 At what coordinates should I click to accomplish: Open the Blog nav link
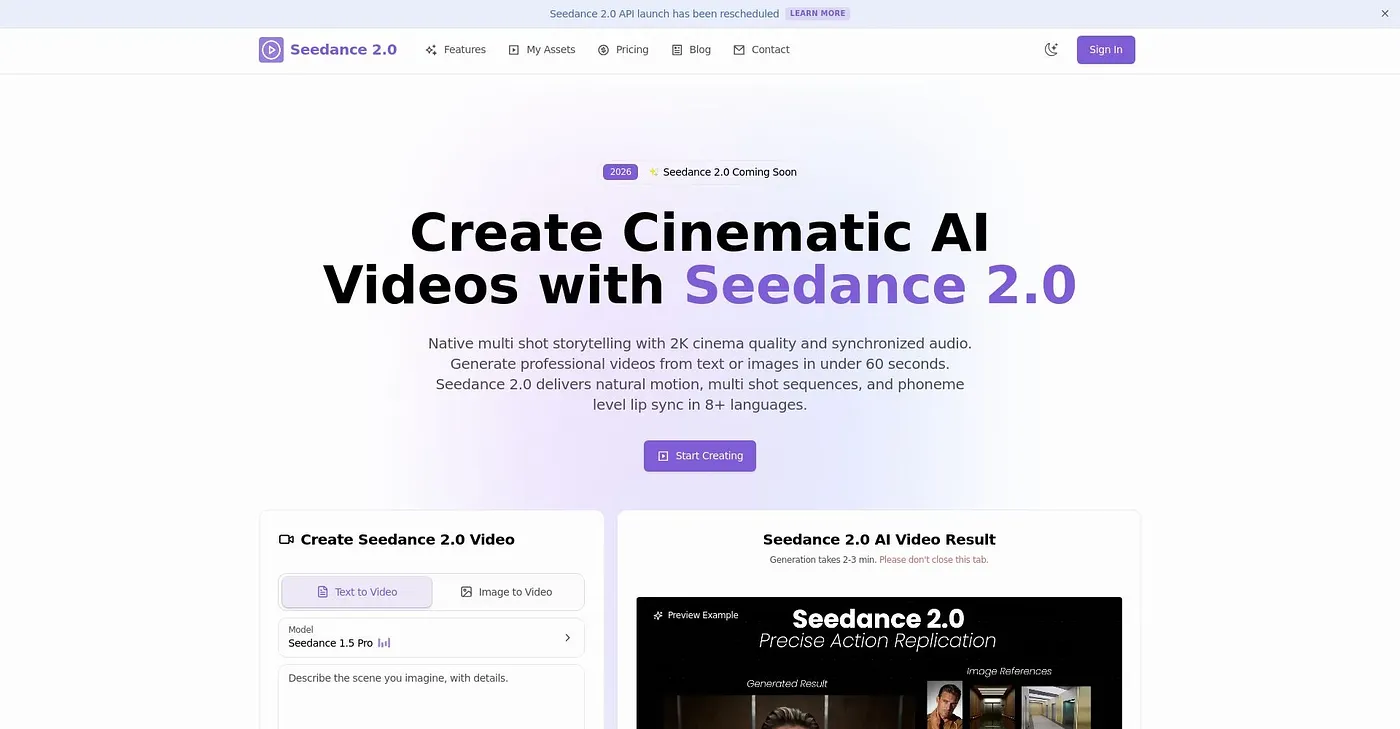pos(691,50)
